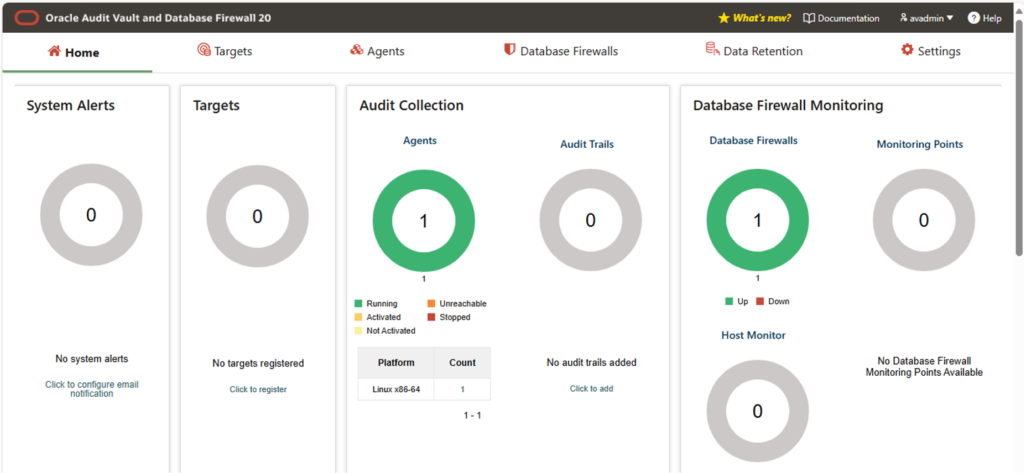This screenshot has width=1024, height=473.
Task: Switch to the Data Retention tab
Action: click(x=754, y=51)
